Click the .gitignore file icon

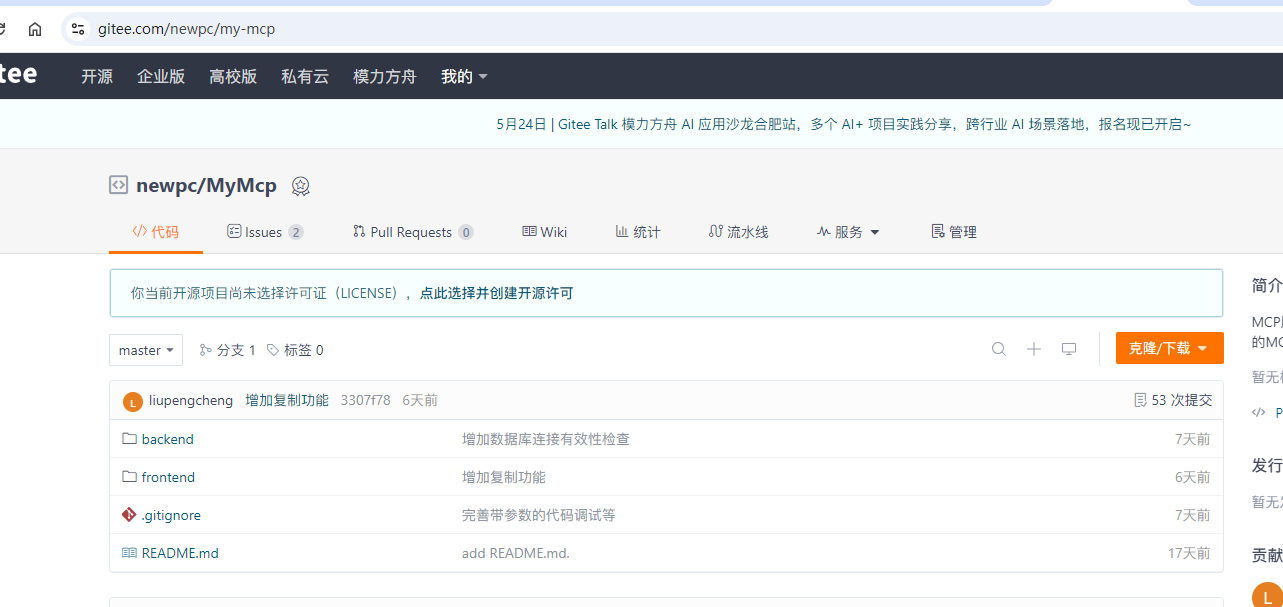tap(129, 514)
